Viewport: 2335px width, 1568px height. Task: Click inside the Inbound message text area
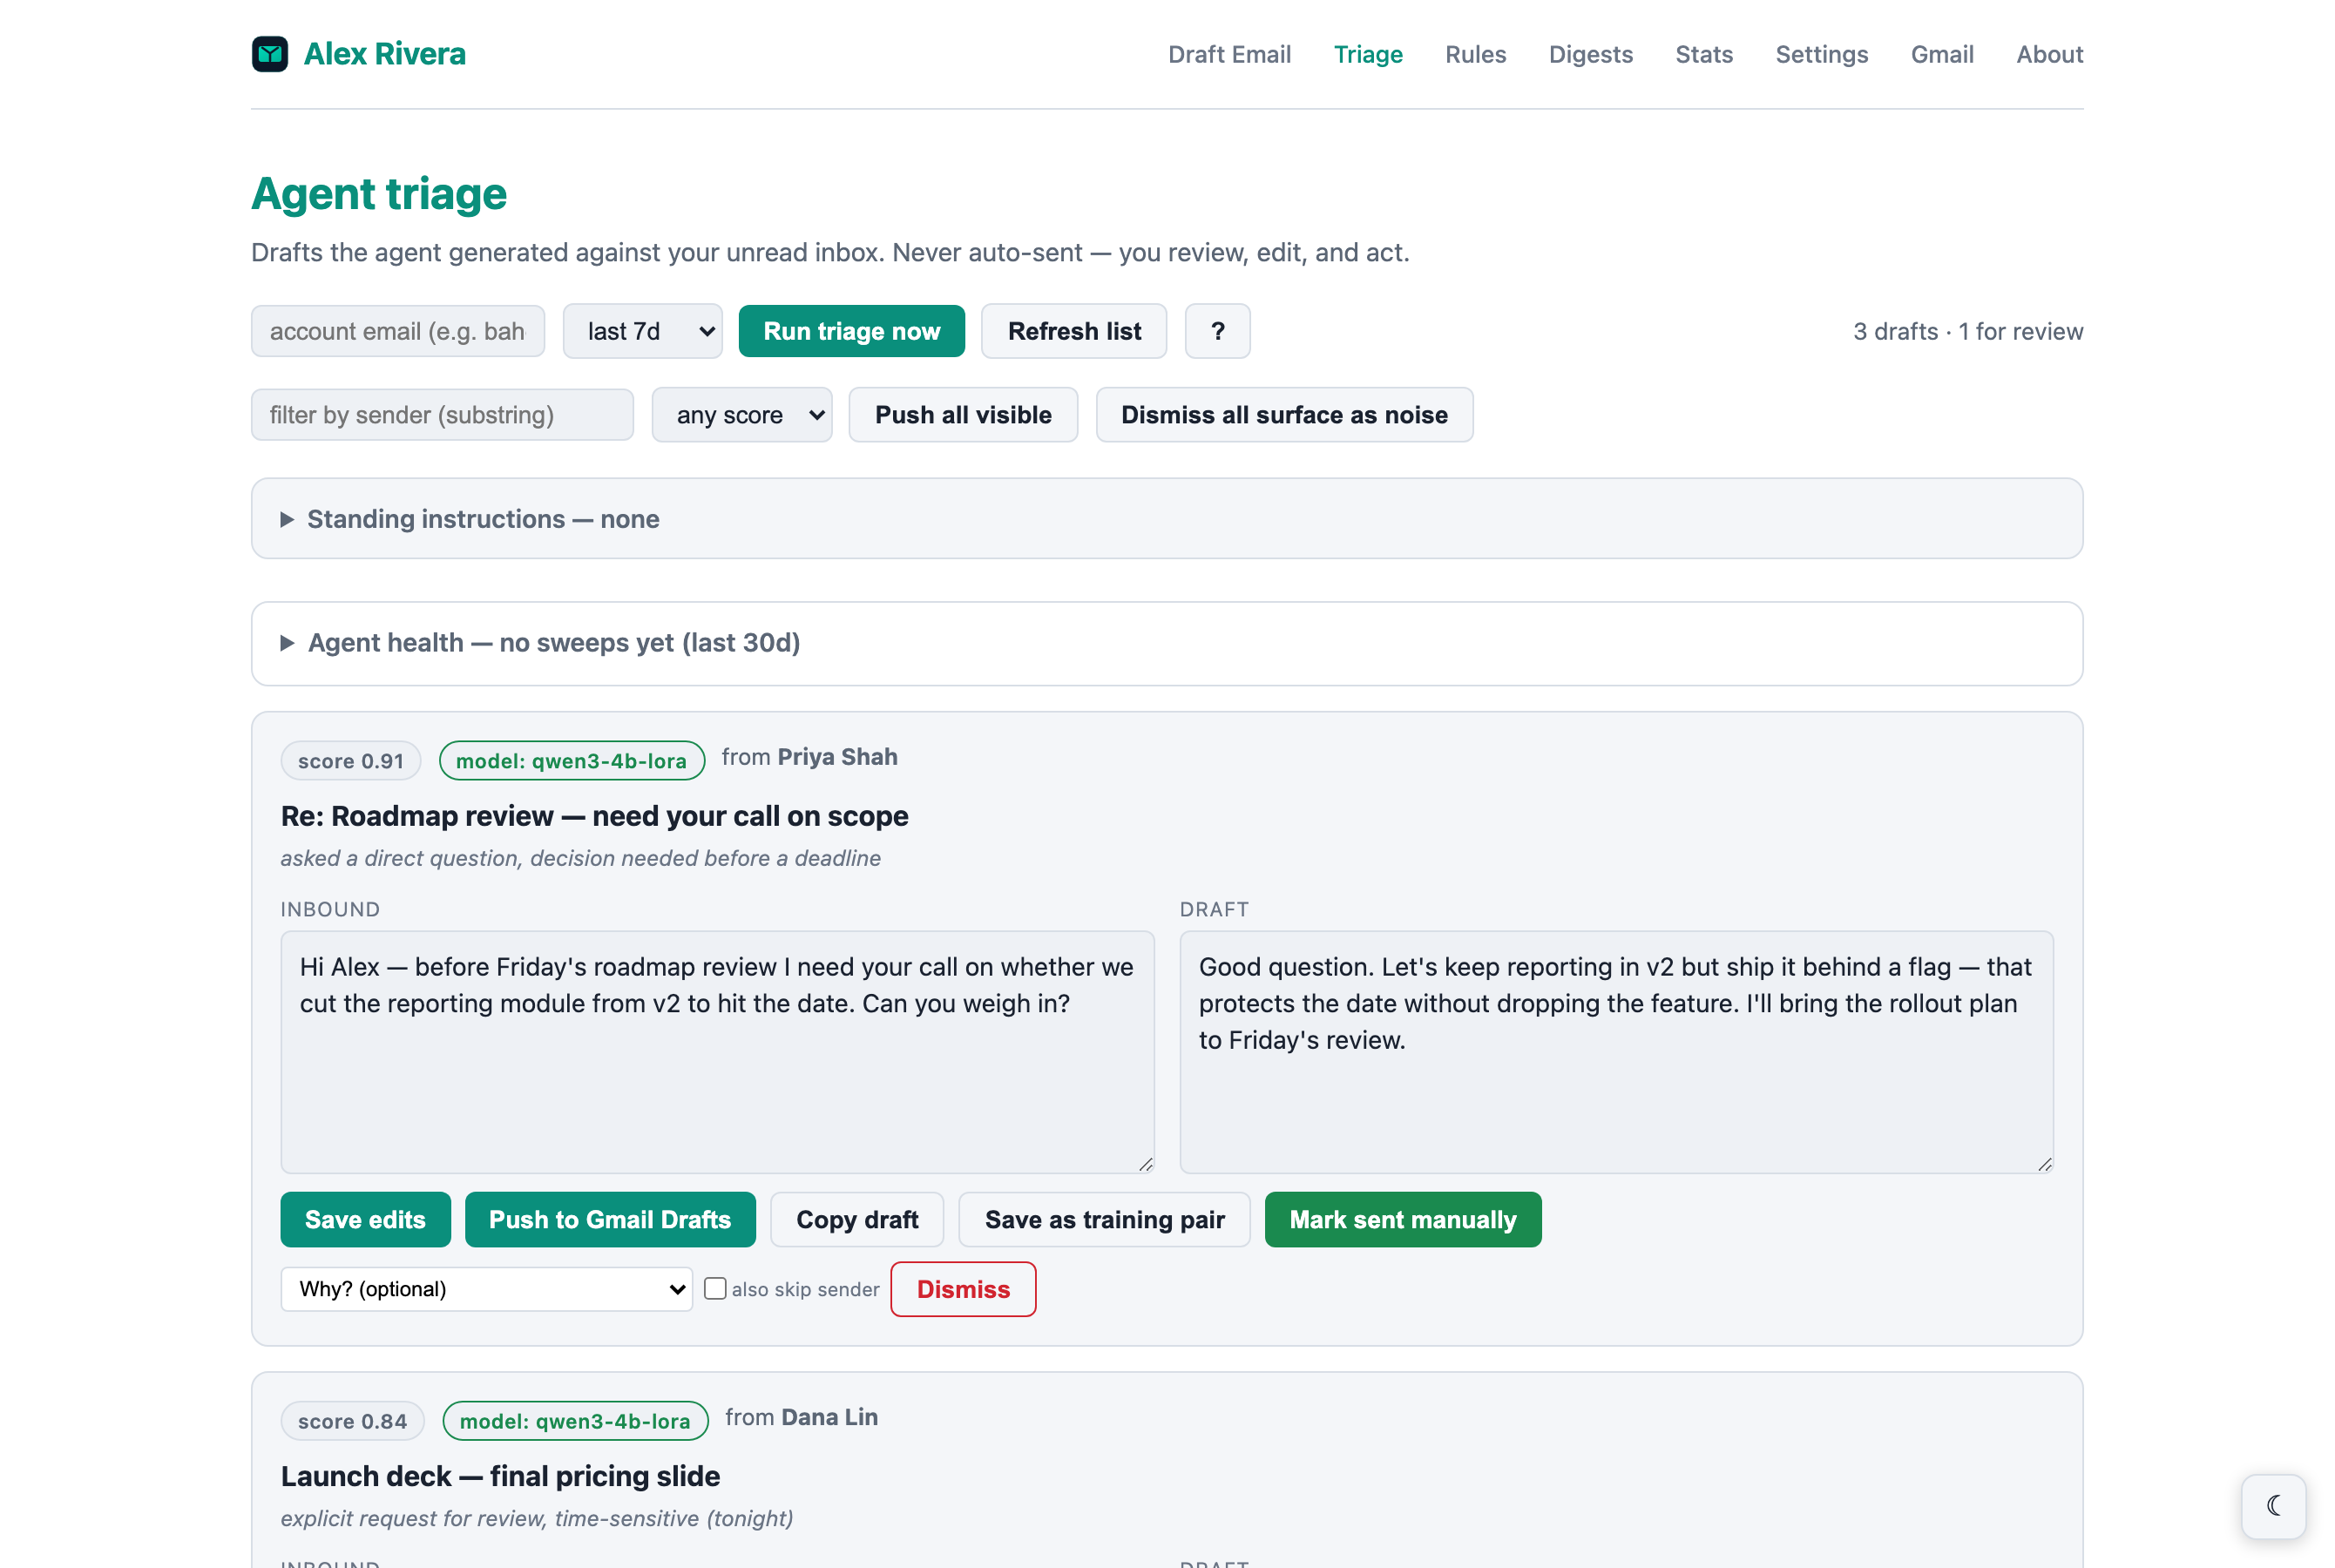(717, 1052)
